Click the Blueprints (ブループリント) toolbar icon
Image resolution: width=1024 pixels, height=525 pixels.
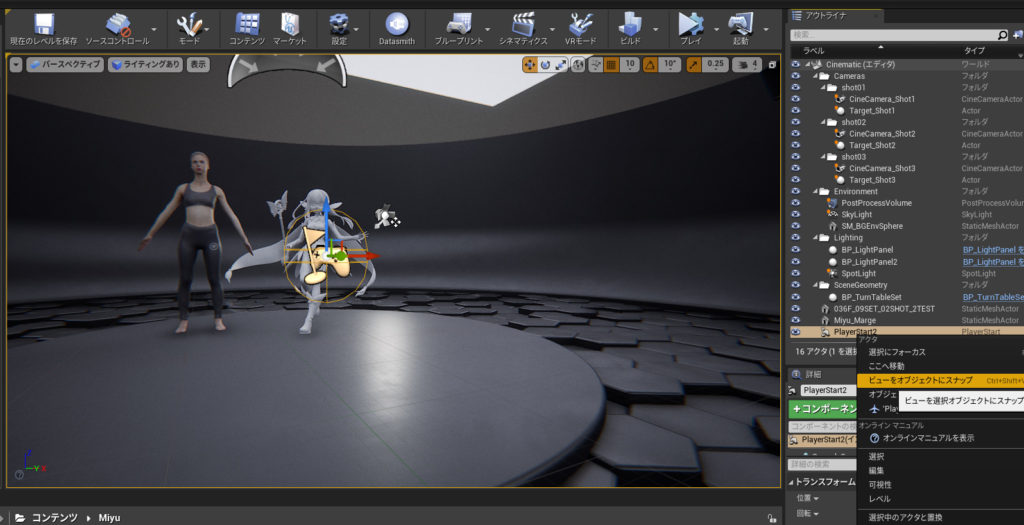tap(458, 24)
